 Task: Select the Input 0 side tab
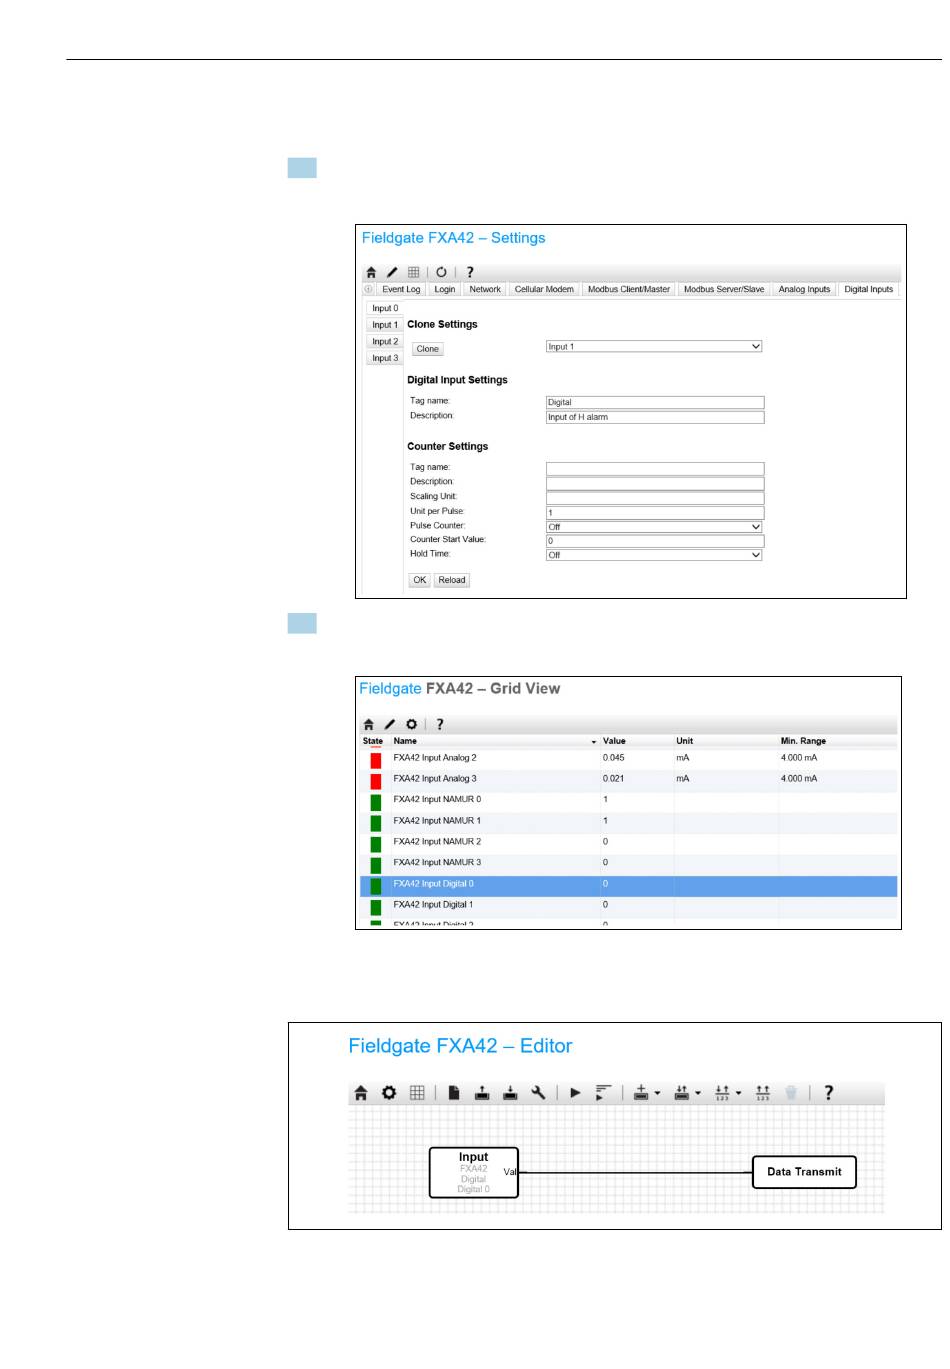tap(385, 308)
